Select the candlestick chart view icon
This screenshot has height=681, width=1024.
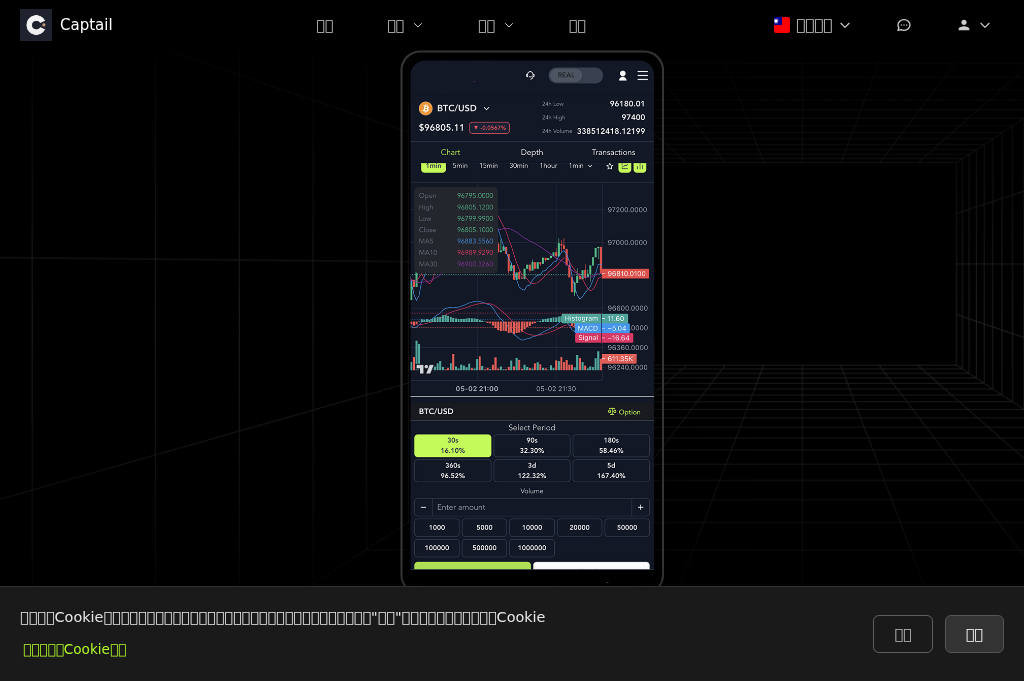(x=639, y=166)
